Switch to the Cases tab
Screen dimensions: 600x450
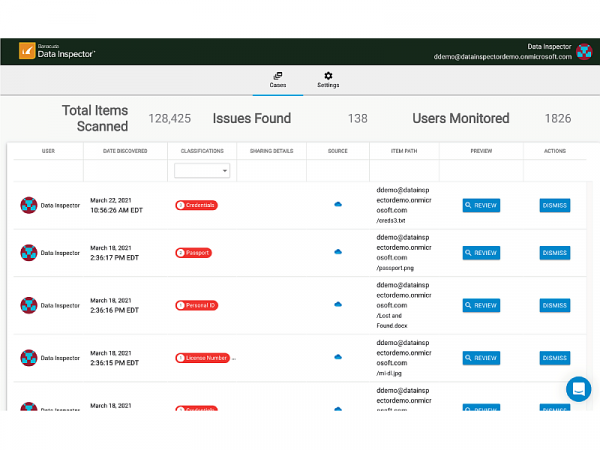pos(278,80)
